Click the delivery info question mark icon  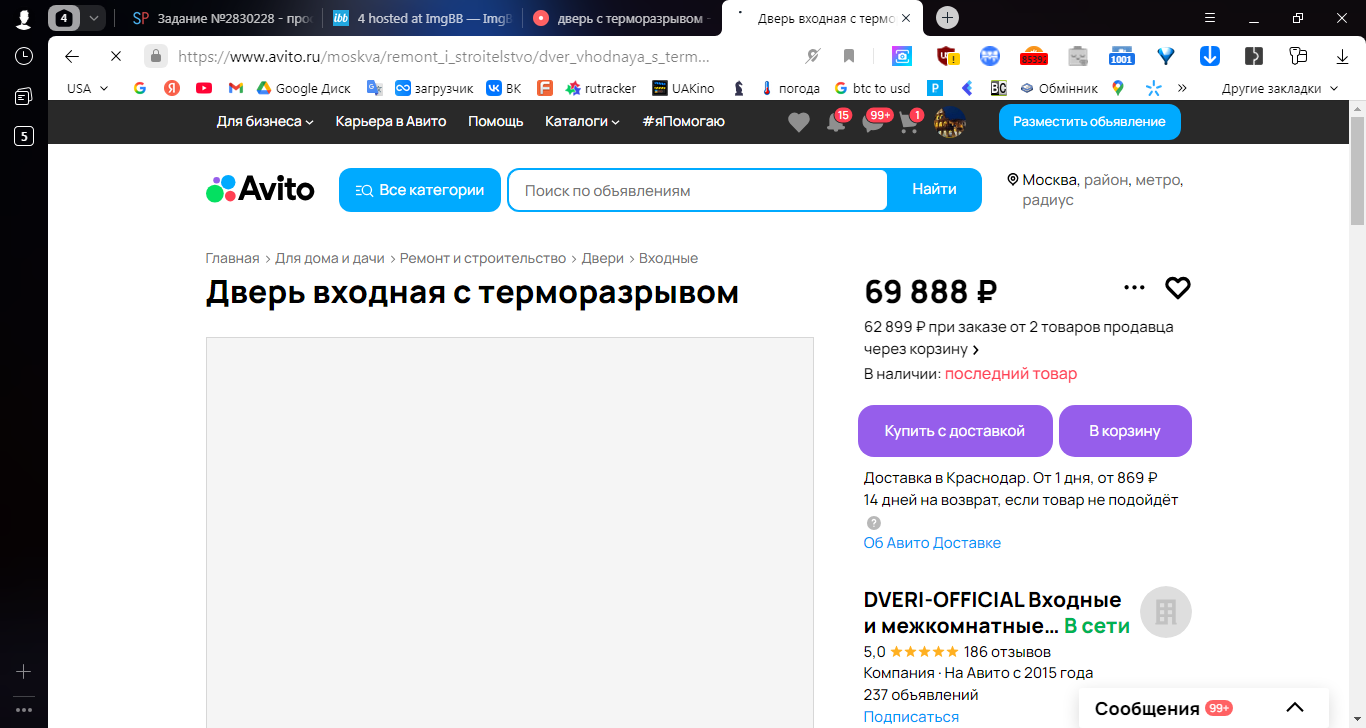pos(874,523)
